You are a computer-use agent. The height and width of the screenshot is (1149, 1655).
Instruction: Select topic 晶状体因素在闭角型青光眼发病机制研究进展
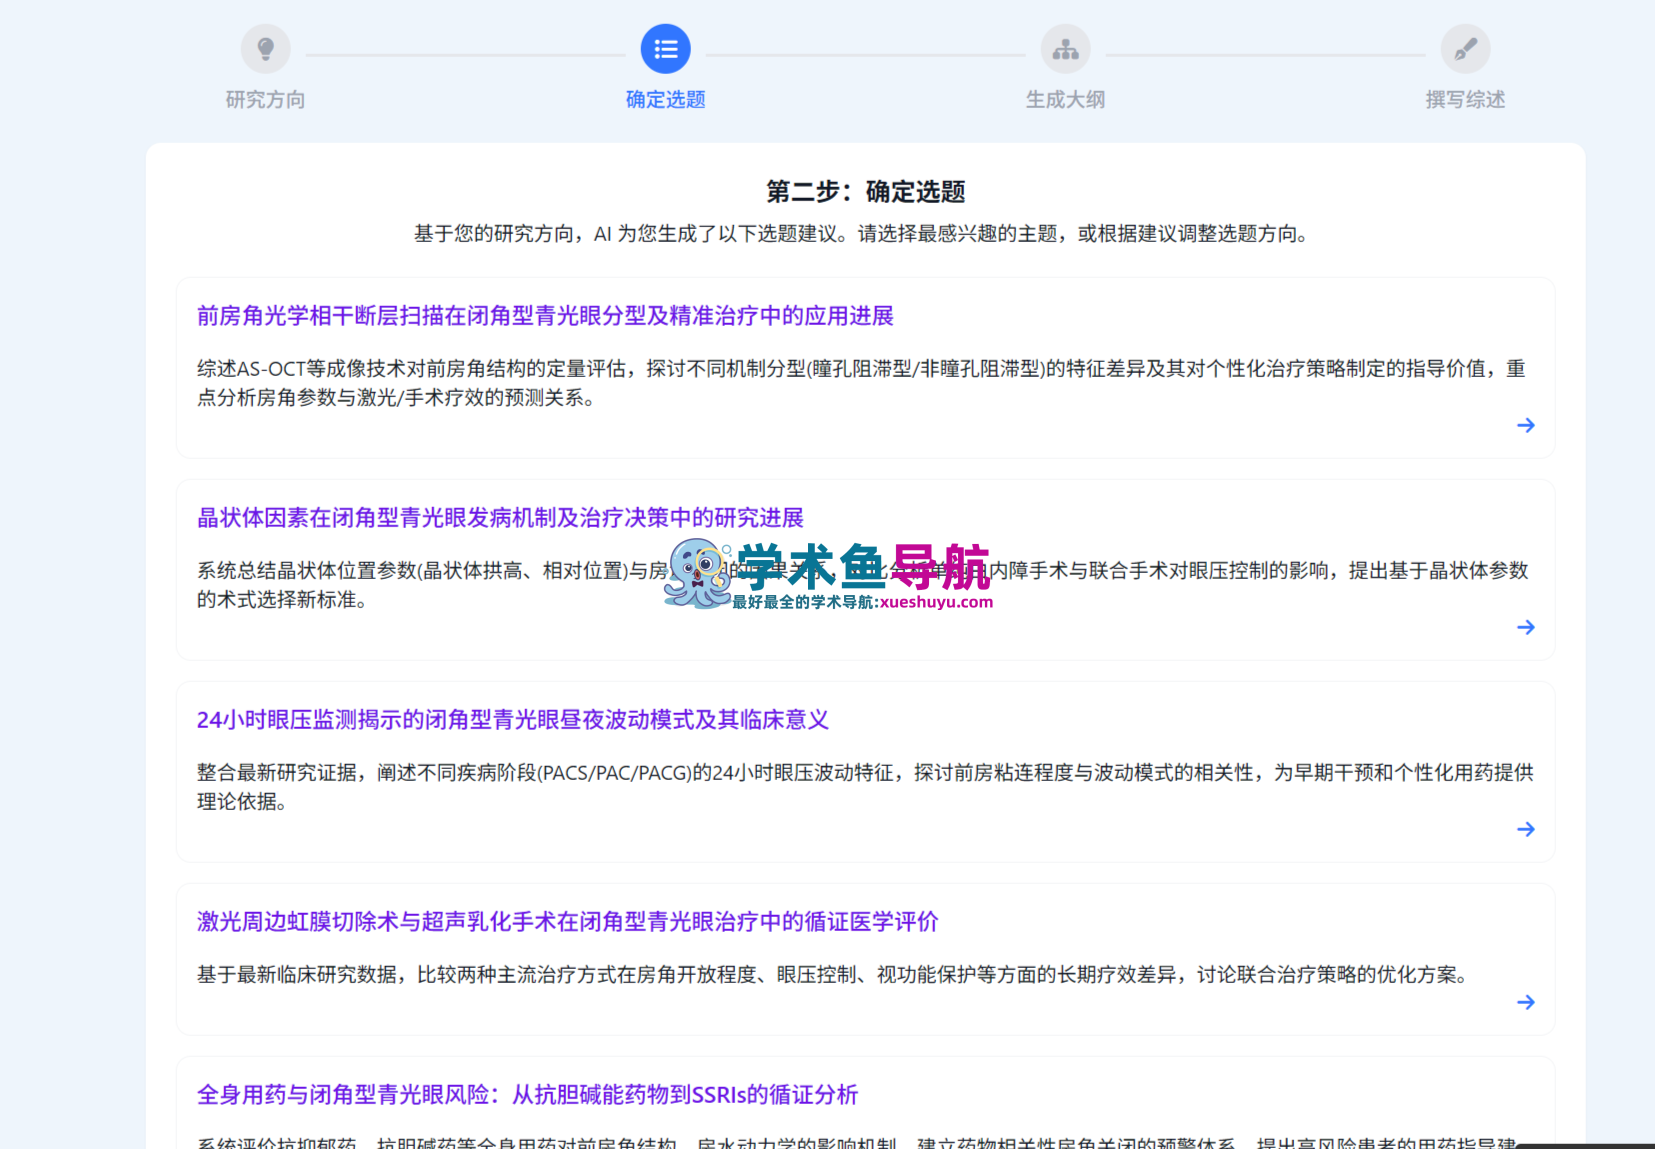[x=502, y=518]
